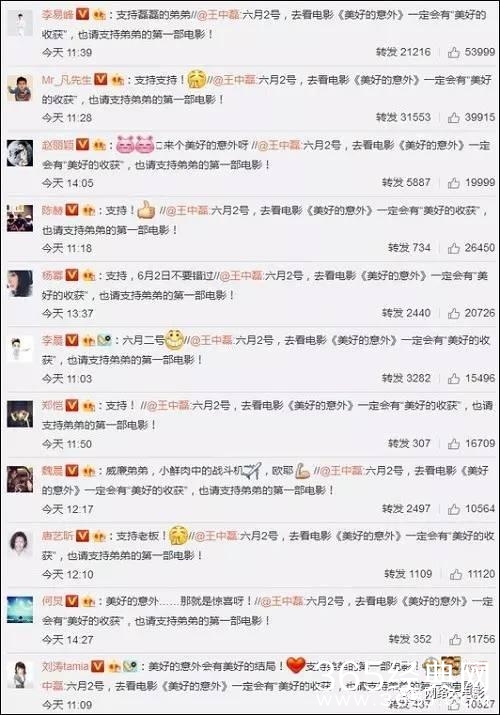
Task: Click thumbs-up beside 15496 on 李晨's post
Action: [x=454, y=378]
